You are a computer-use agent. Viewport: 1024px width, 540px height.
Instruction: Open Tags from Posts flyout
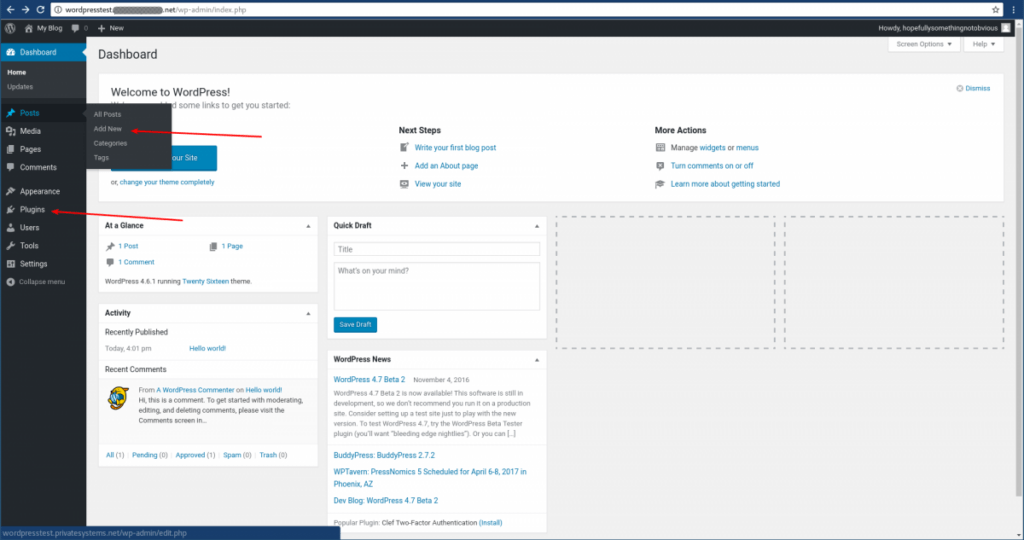pyautogui.click(x=101, y=157)
